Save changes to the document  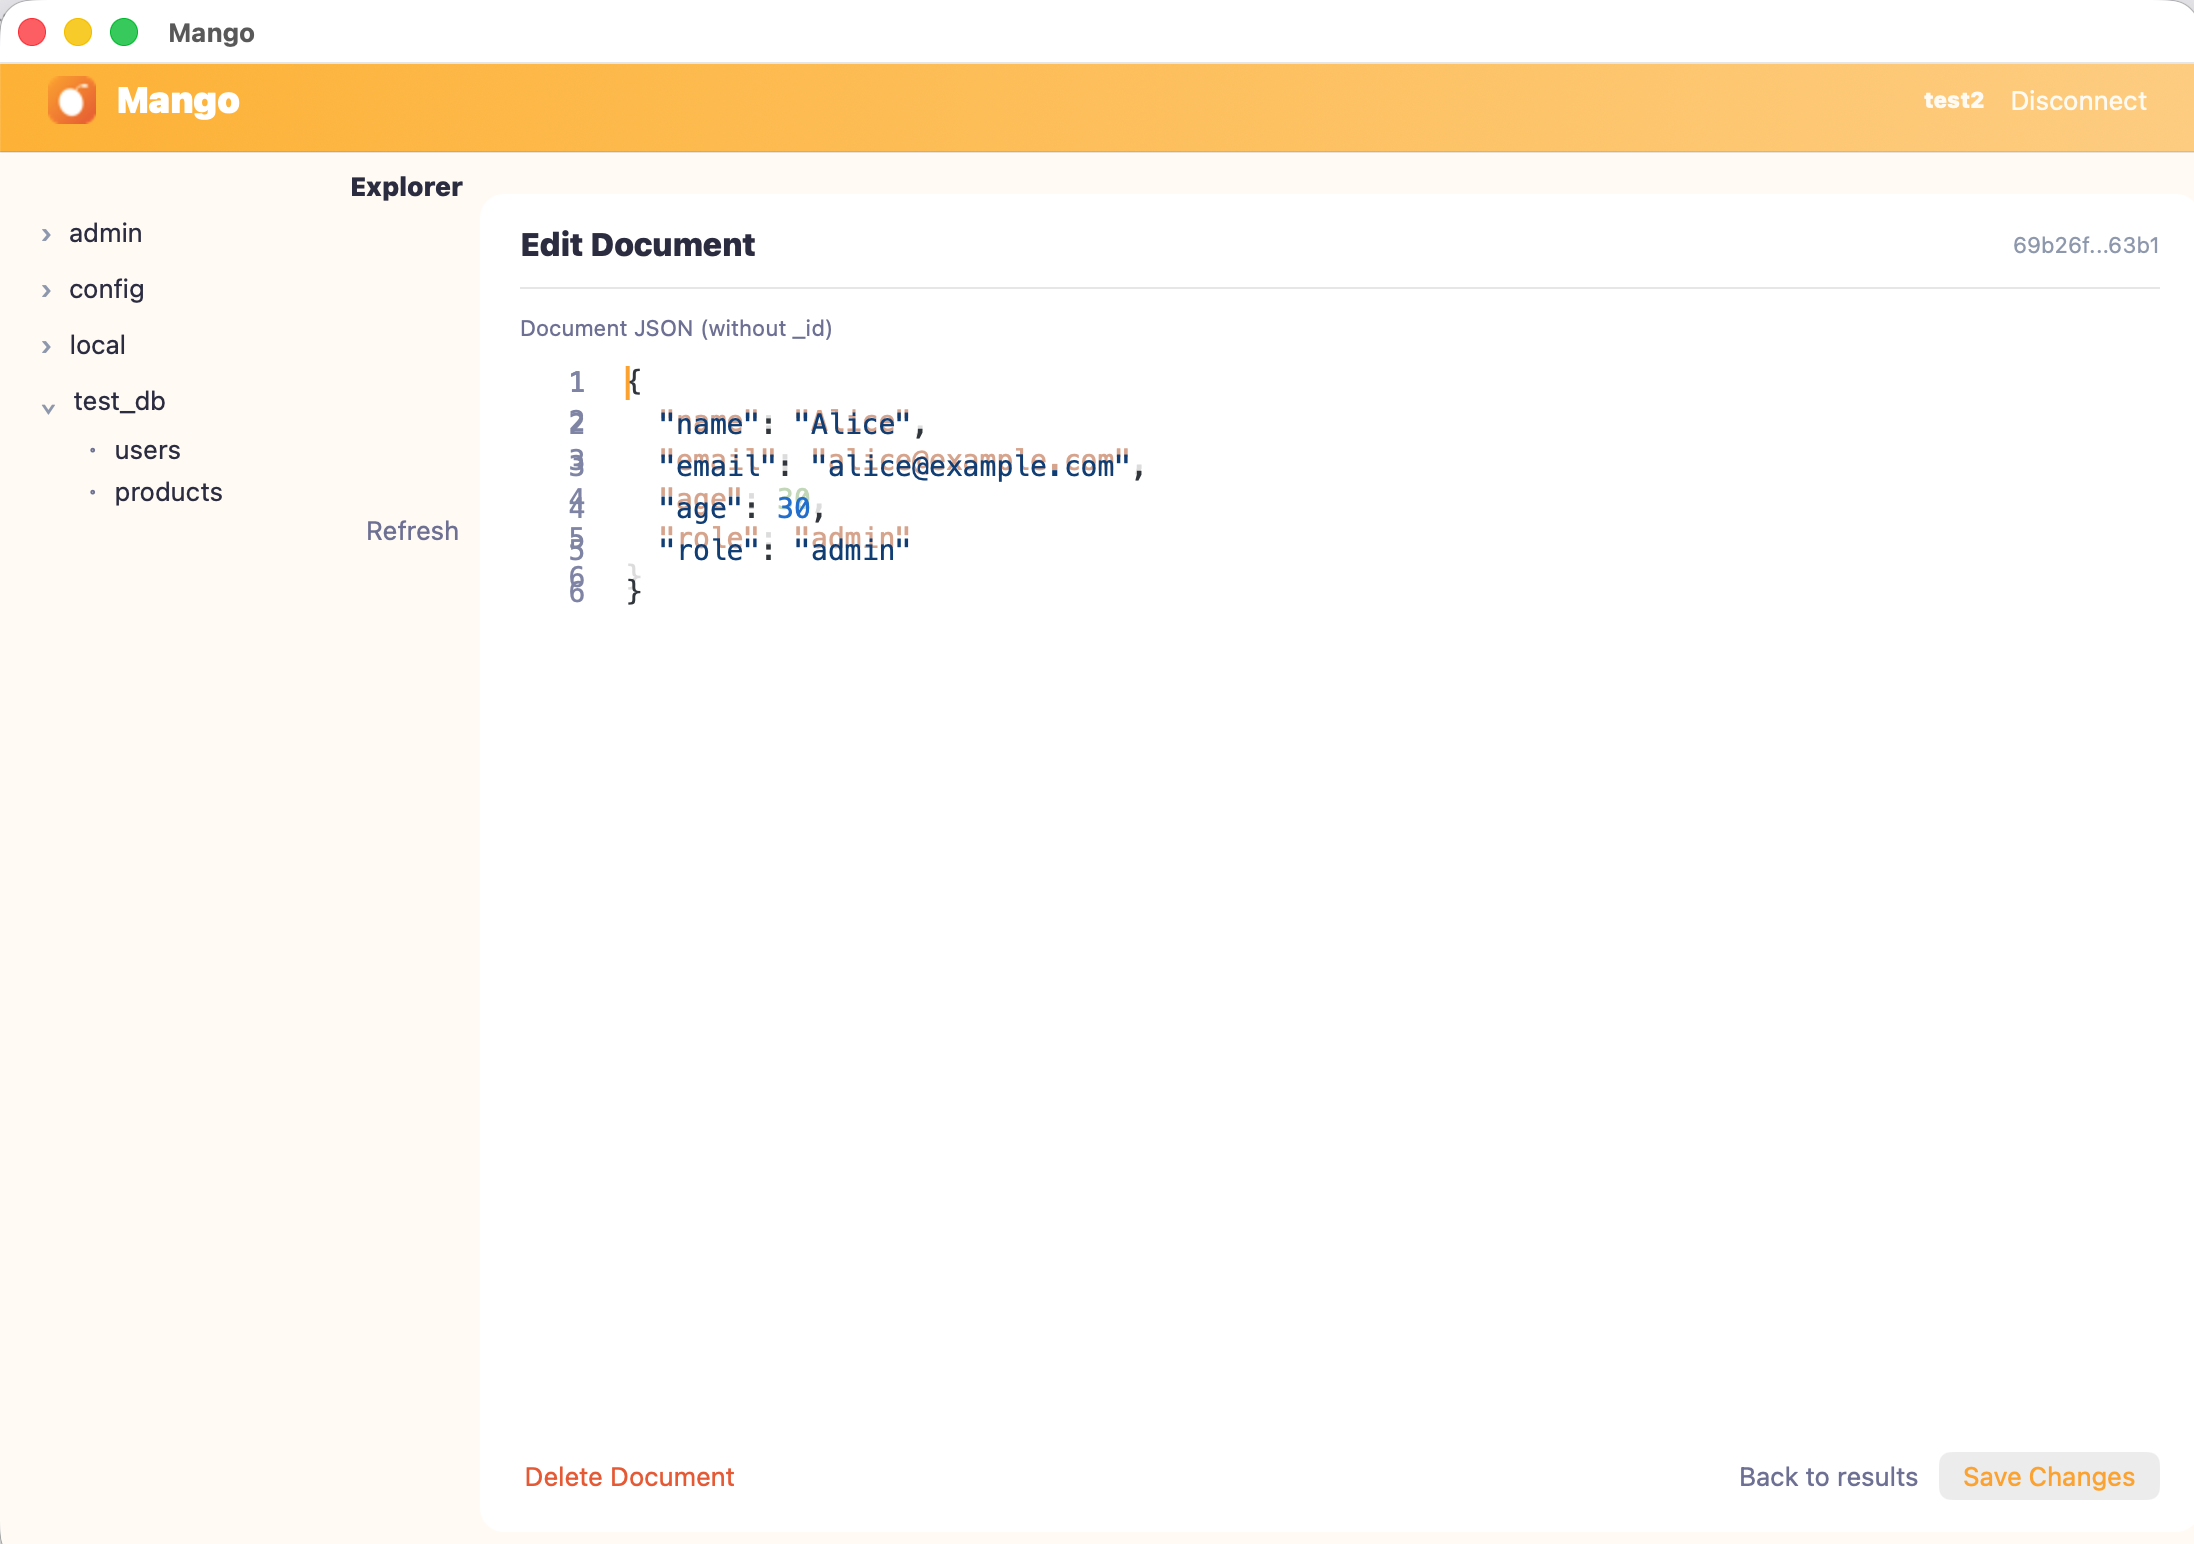pos(2048,1477)
